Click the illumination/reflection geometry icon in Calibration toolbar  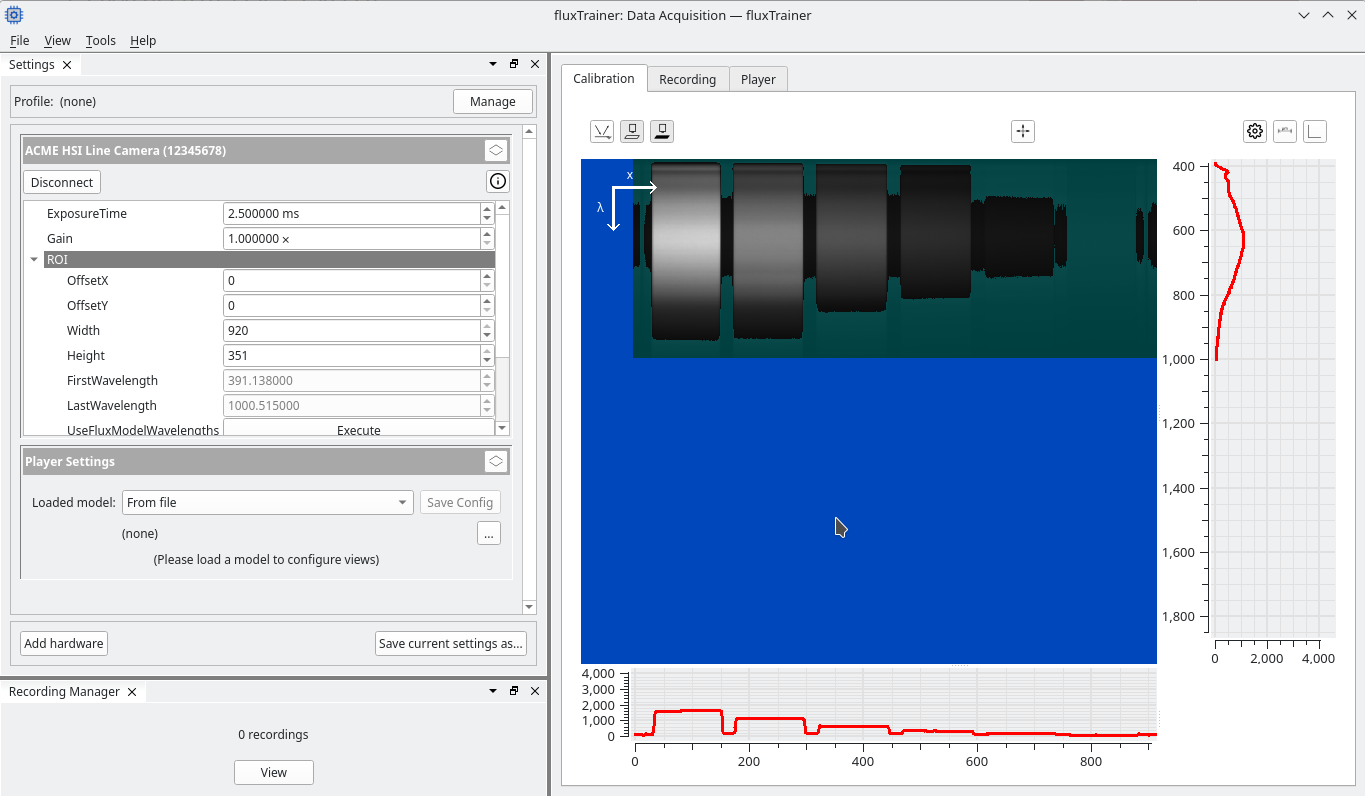(602, 131)
